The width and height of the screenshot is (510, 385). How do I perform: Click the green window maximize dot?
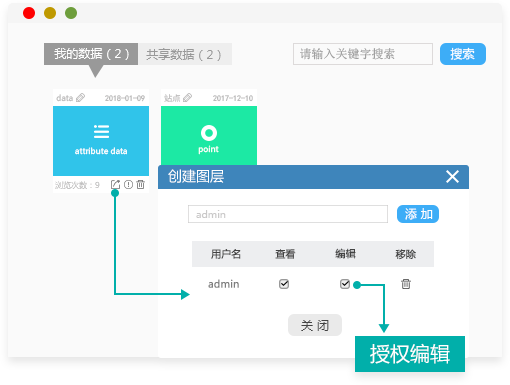click(x=71, y=13)
